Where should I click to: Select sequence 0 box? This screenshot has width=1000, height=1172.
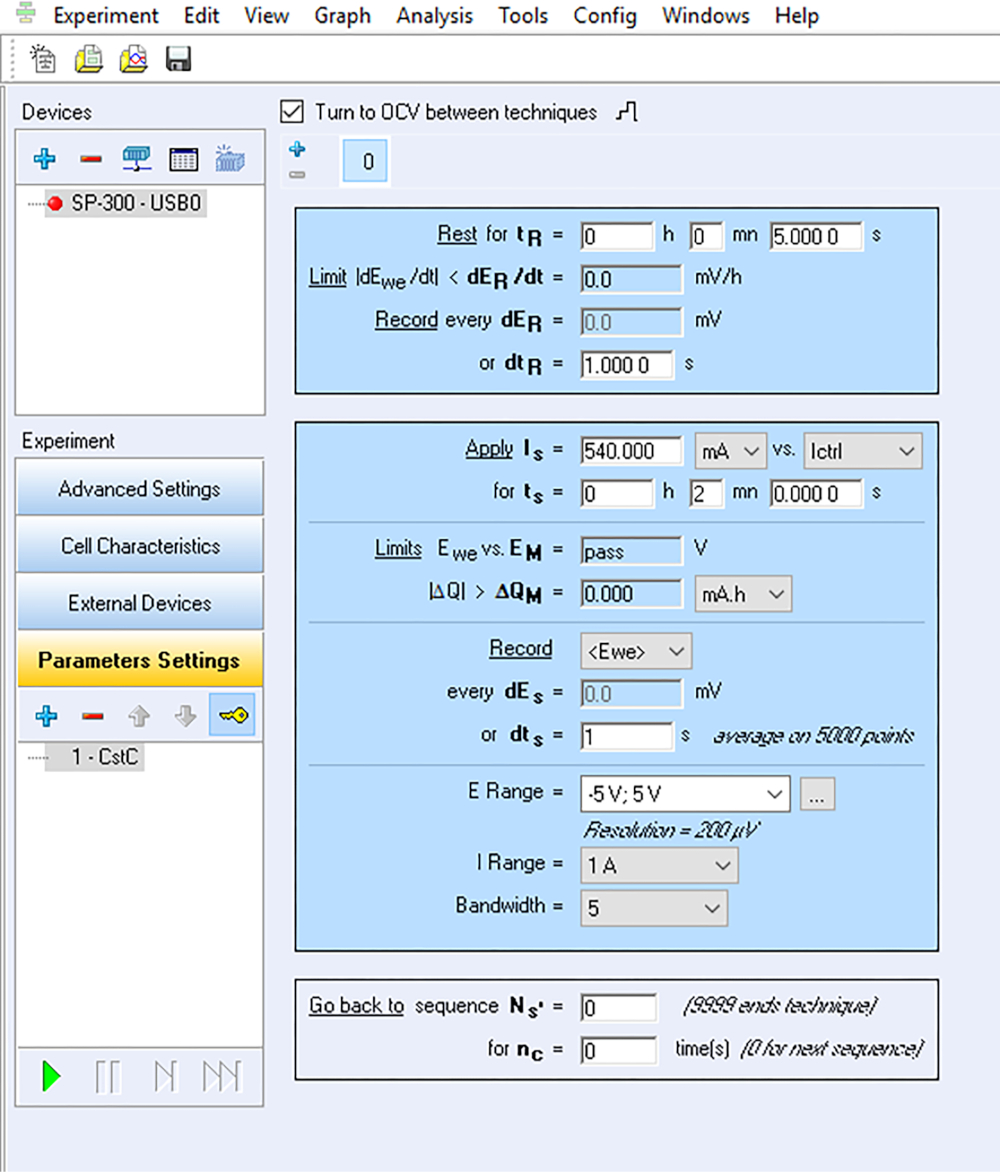(x=365, y=161)
